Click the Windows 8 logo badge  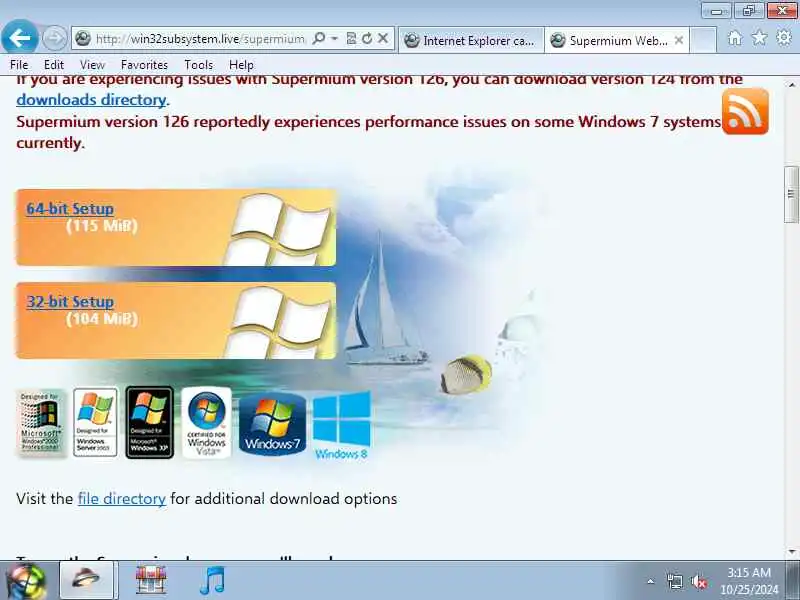click(341, 426)
